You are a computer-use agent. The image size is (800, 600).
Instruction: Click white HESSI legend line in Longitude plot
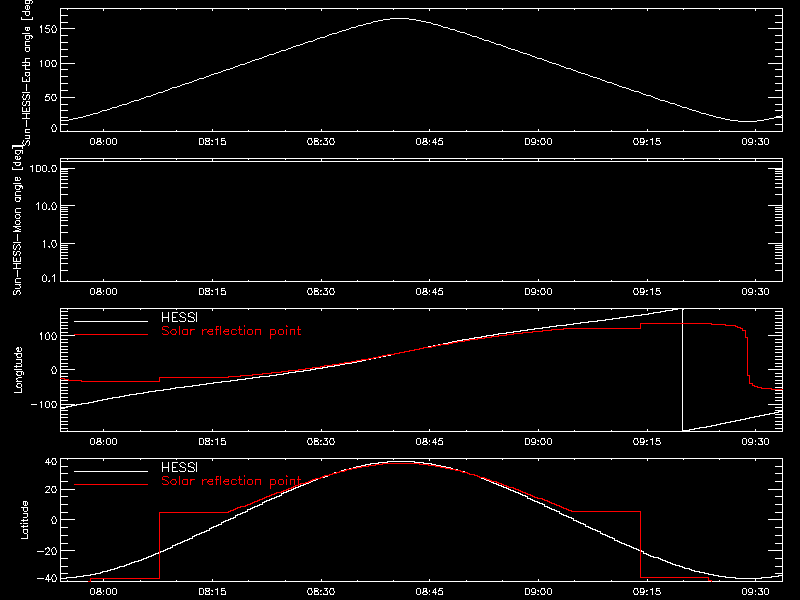tap(111, 321)
